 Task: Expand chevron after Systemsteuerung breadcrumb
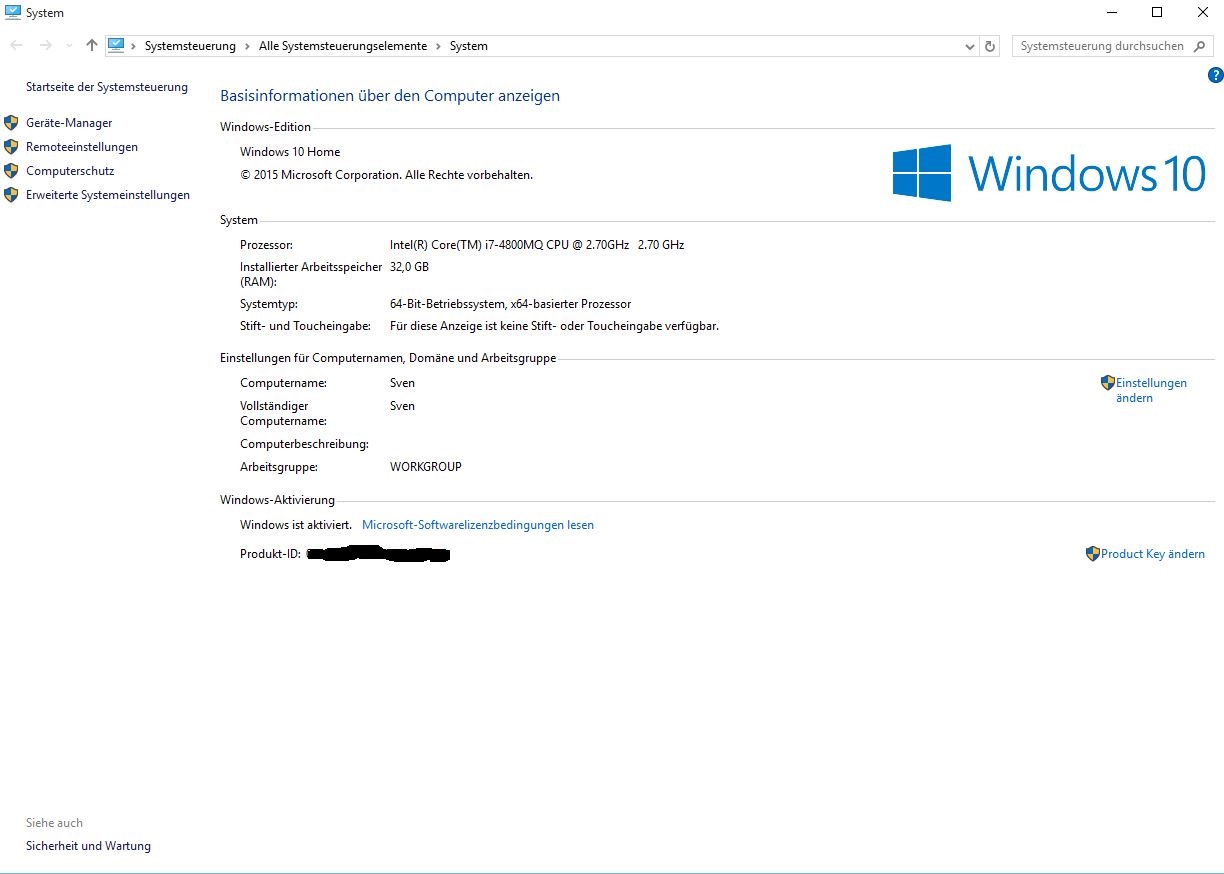coord(247,46)
